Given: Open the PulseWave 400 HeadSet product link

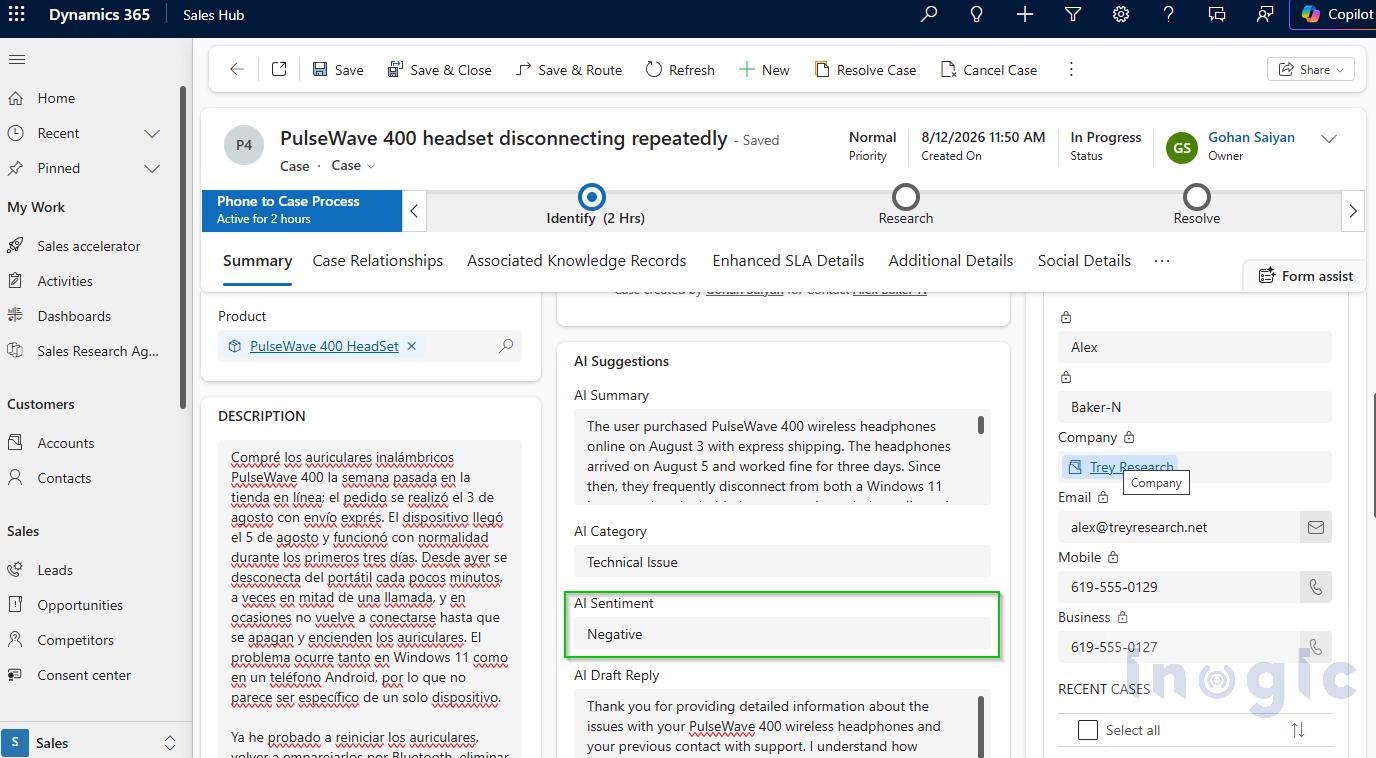Looking at the screenshot, I should pyautogui.click(x=324, y=346).
